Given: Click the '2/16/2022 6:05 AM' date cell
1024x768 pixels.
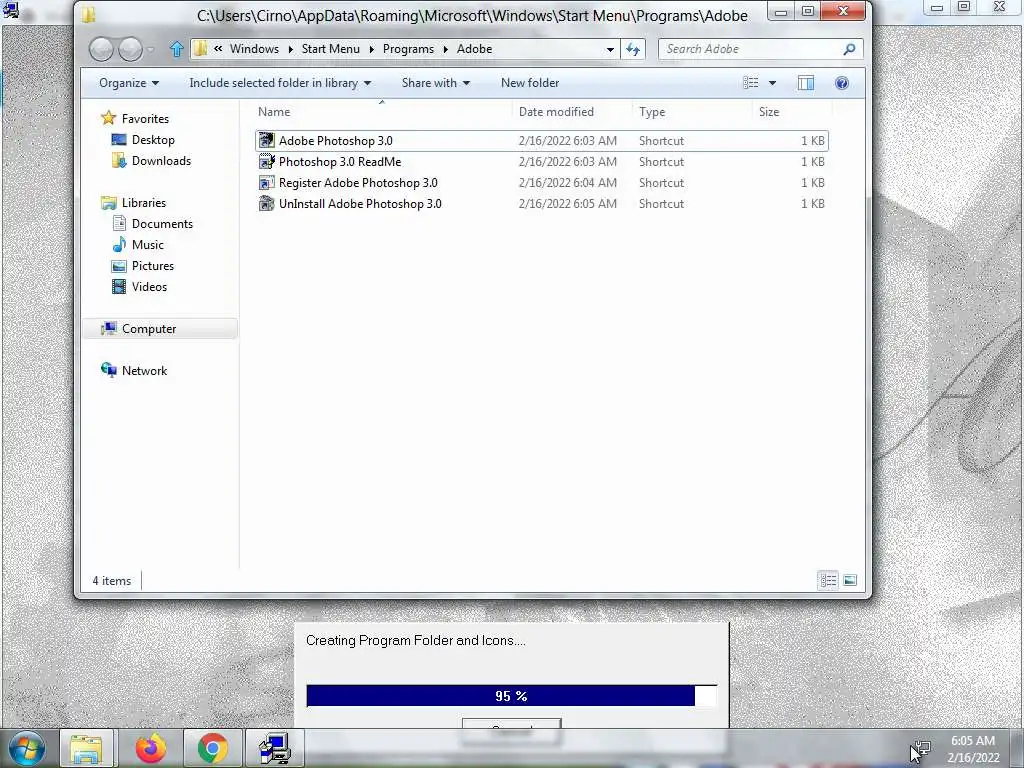Looking at the screenshot, I should coord(568,204).
